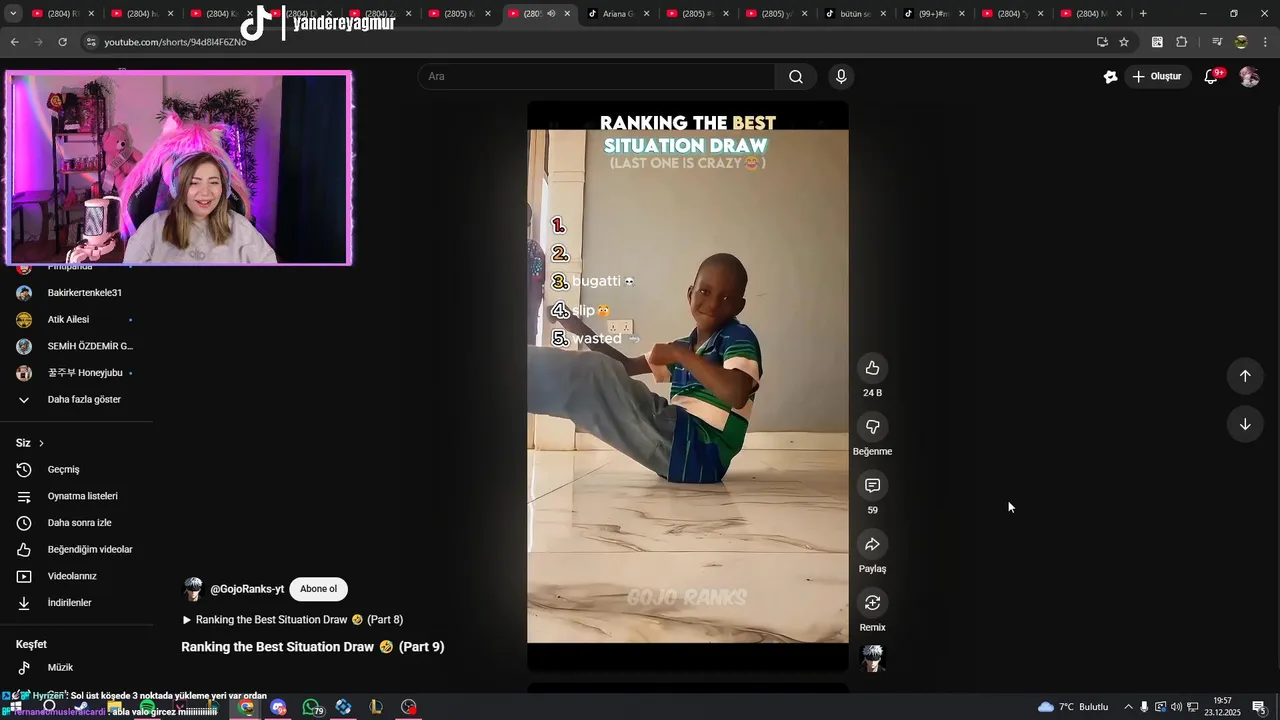
Task: Go to the next Short with down arrow
Action: point(1245,424)
